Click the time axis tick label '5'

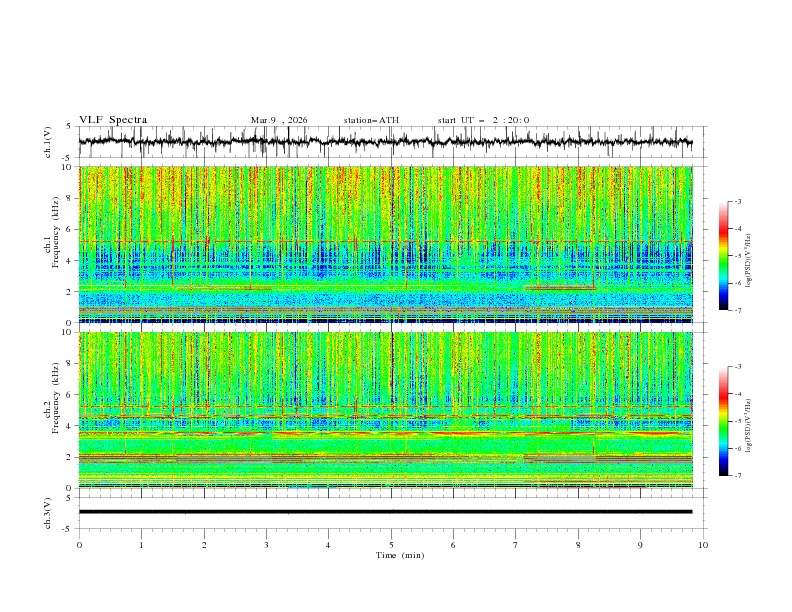[391, 545]
